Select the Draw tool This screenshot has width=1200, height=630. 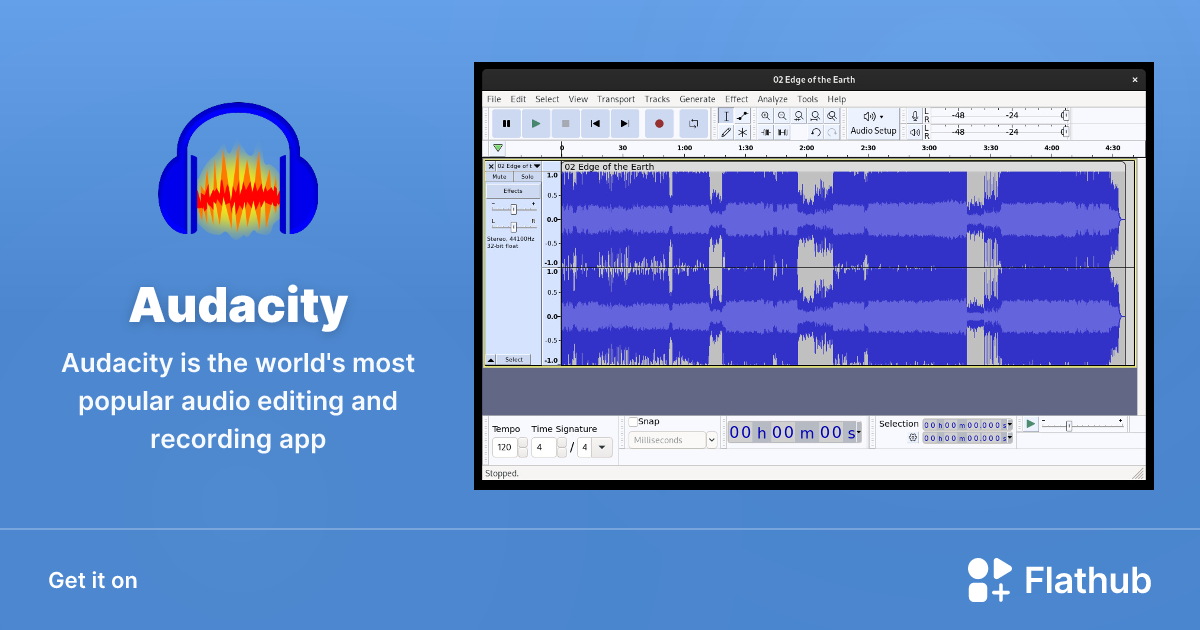coord(724,131)
